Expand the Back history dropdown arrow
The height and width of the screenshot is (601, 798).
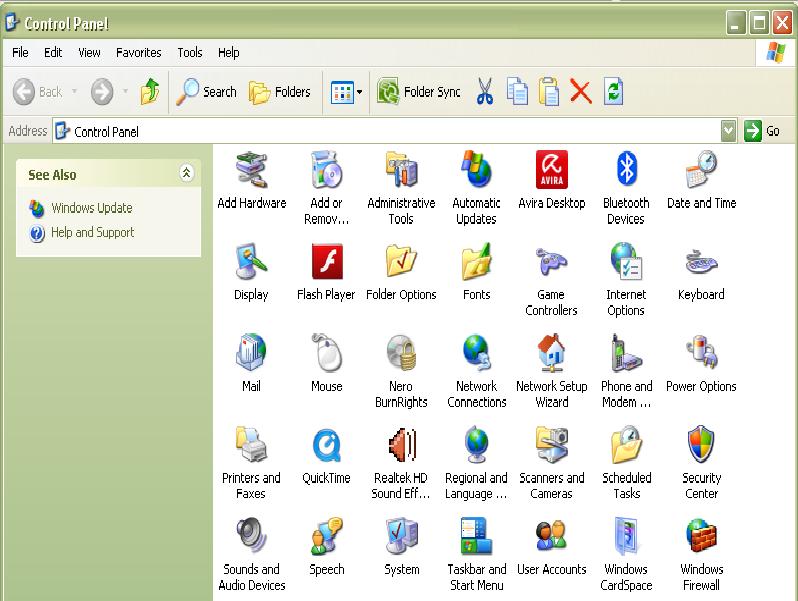click(x=74, y=92)
